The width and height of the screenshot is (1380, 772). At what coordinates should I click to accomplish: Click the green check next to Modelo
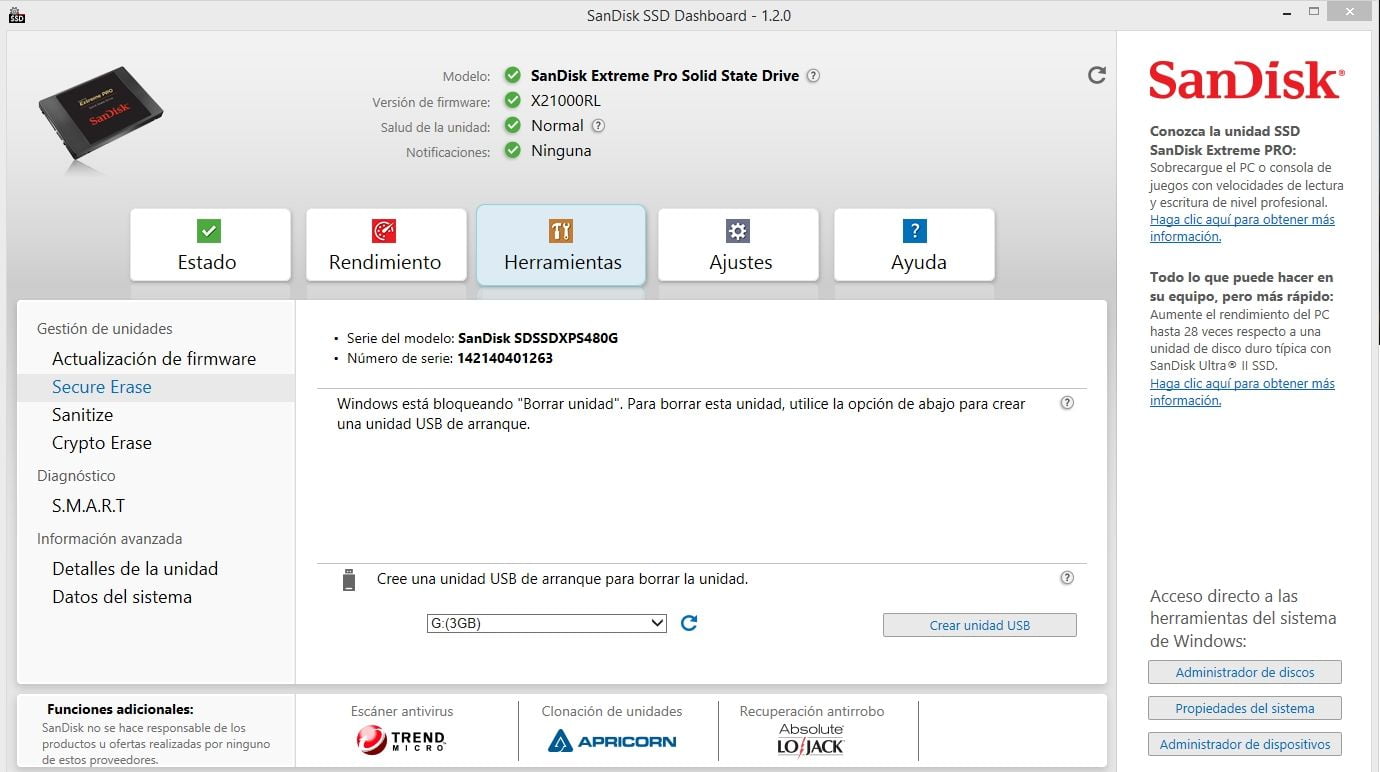pyautogui.click(x=513, y=75)
